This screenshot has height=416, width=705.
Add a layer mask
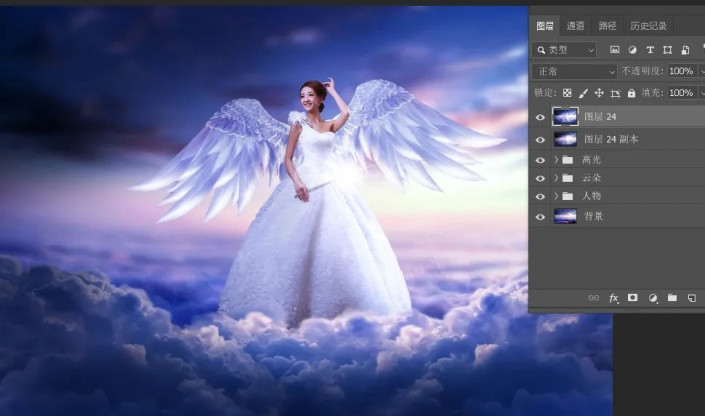pyautogui.click(x=633, y=297)
